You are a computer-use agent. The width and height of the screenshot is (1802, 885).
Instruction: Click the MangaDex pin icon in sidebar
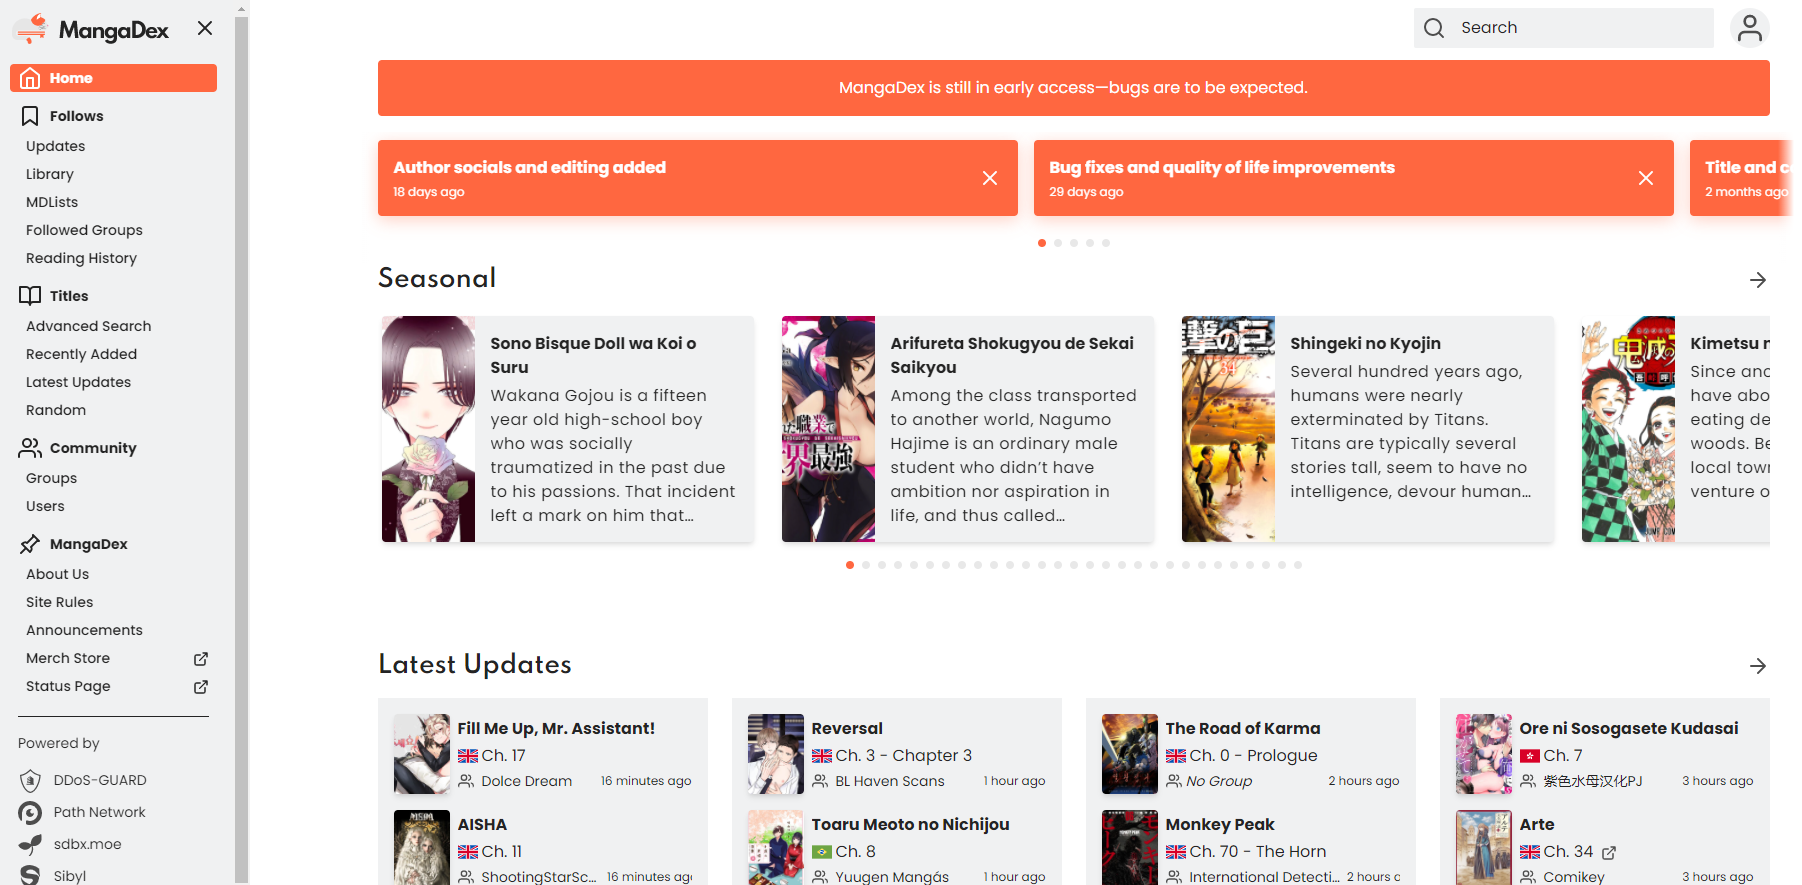[x=30, y=544]
